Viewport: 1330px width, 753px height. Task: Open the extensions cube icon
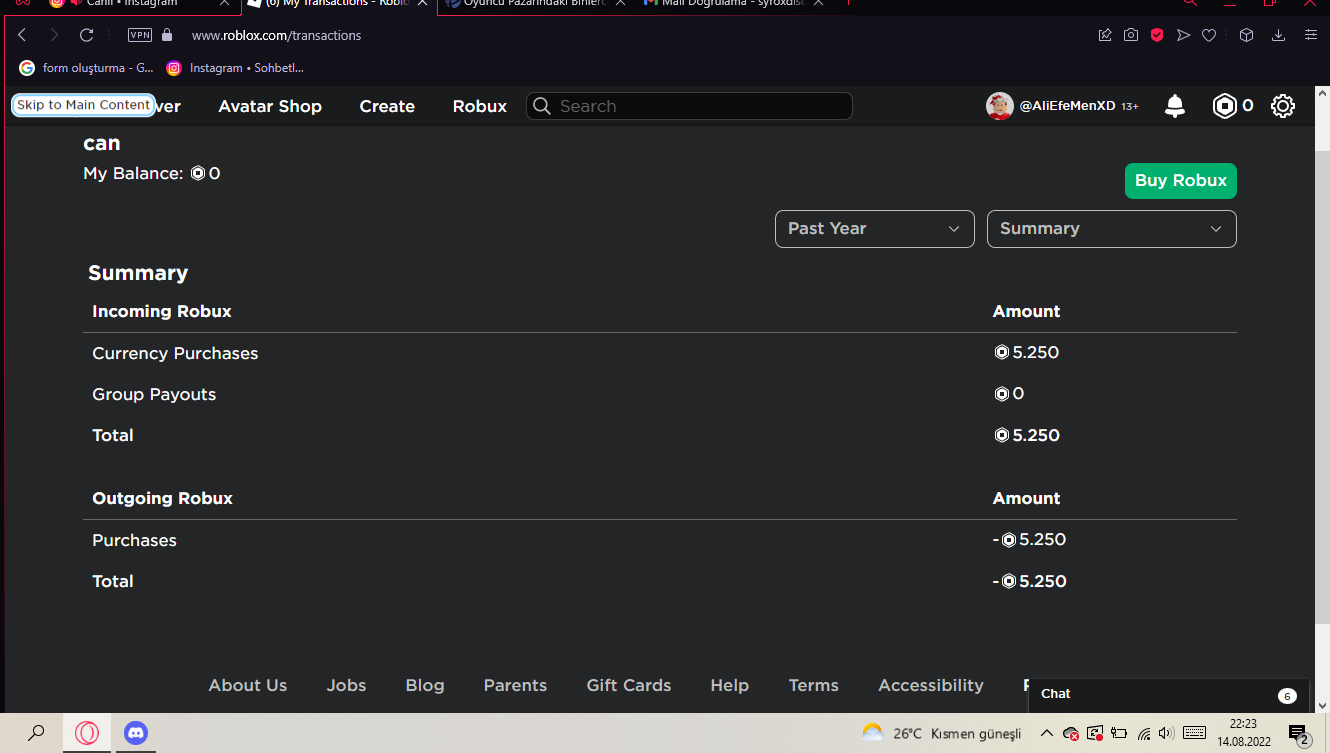1246,35
